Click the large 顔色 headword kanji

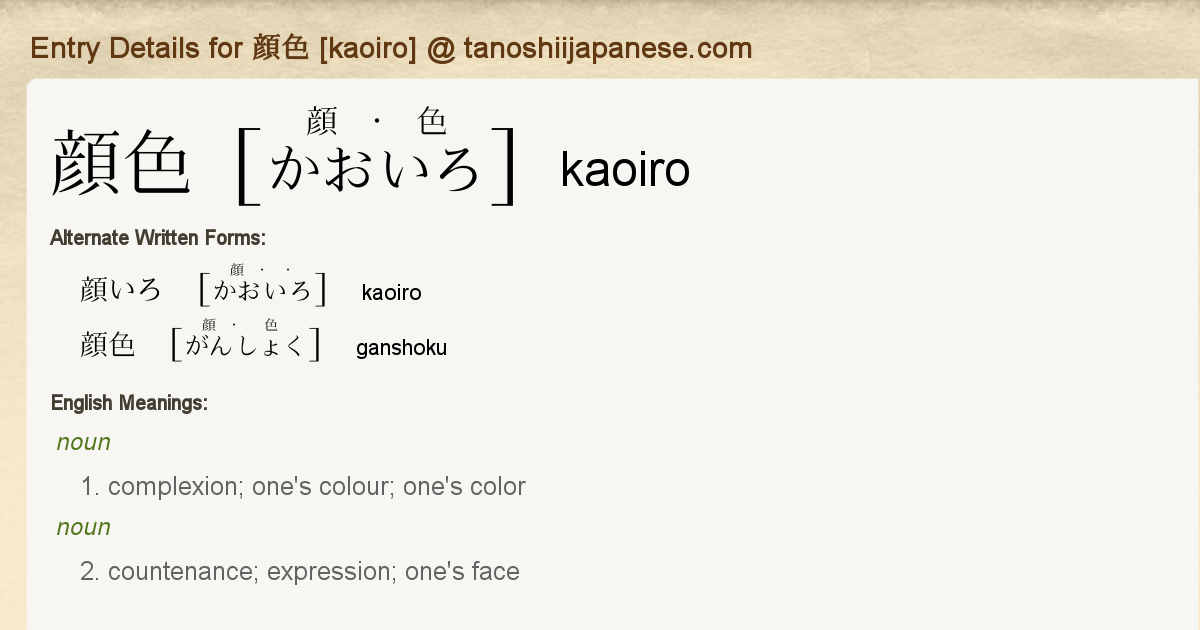pyautogui.click(x=120, y=162)
